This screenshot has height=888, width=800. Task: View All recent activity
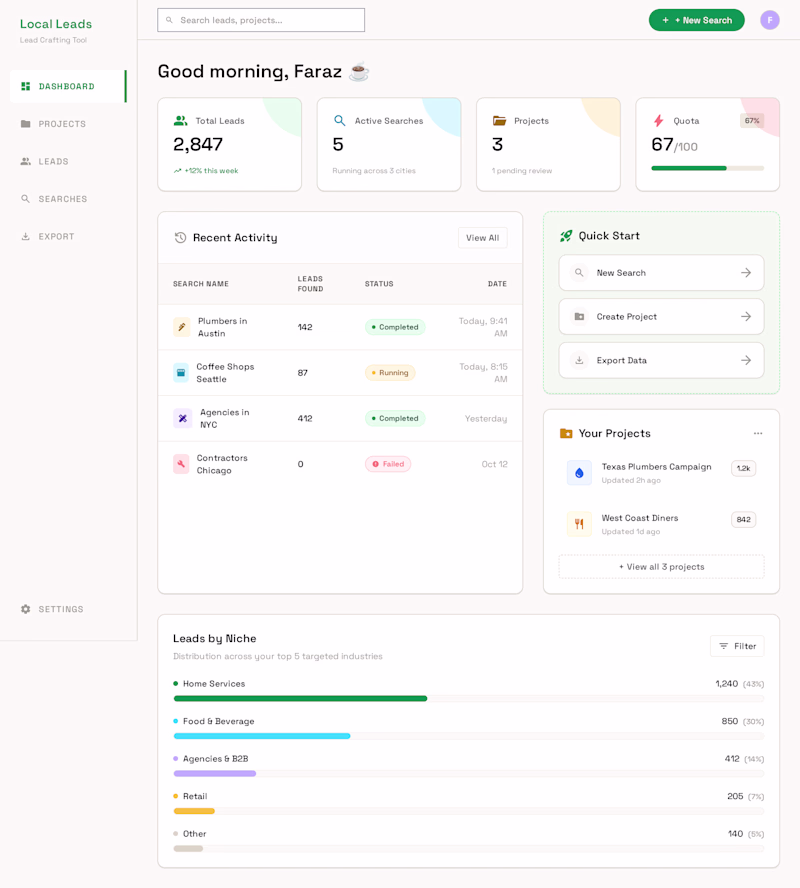pyautogui.click(x=482, y=238)
